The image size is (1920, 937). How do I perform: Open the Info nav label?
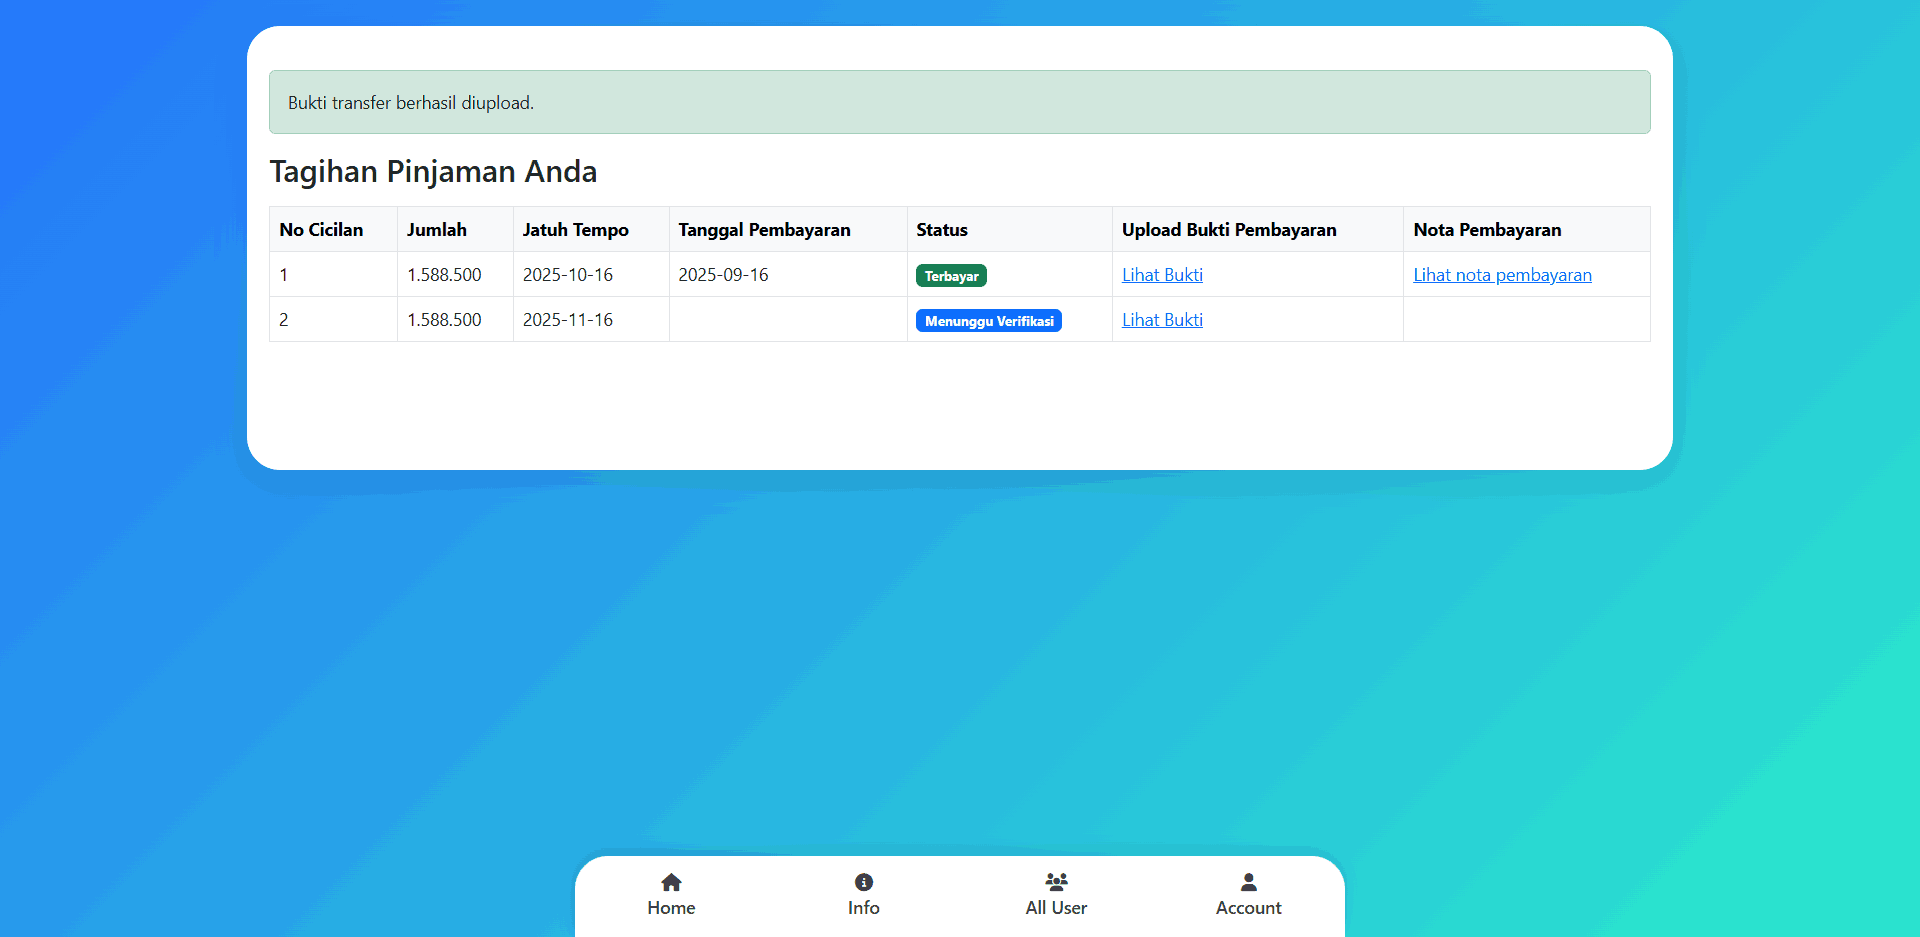point(864,908)
